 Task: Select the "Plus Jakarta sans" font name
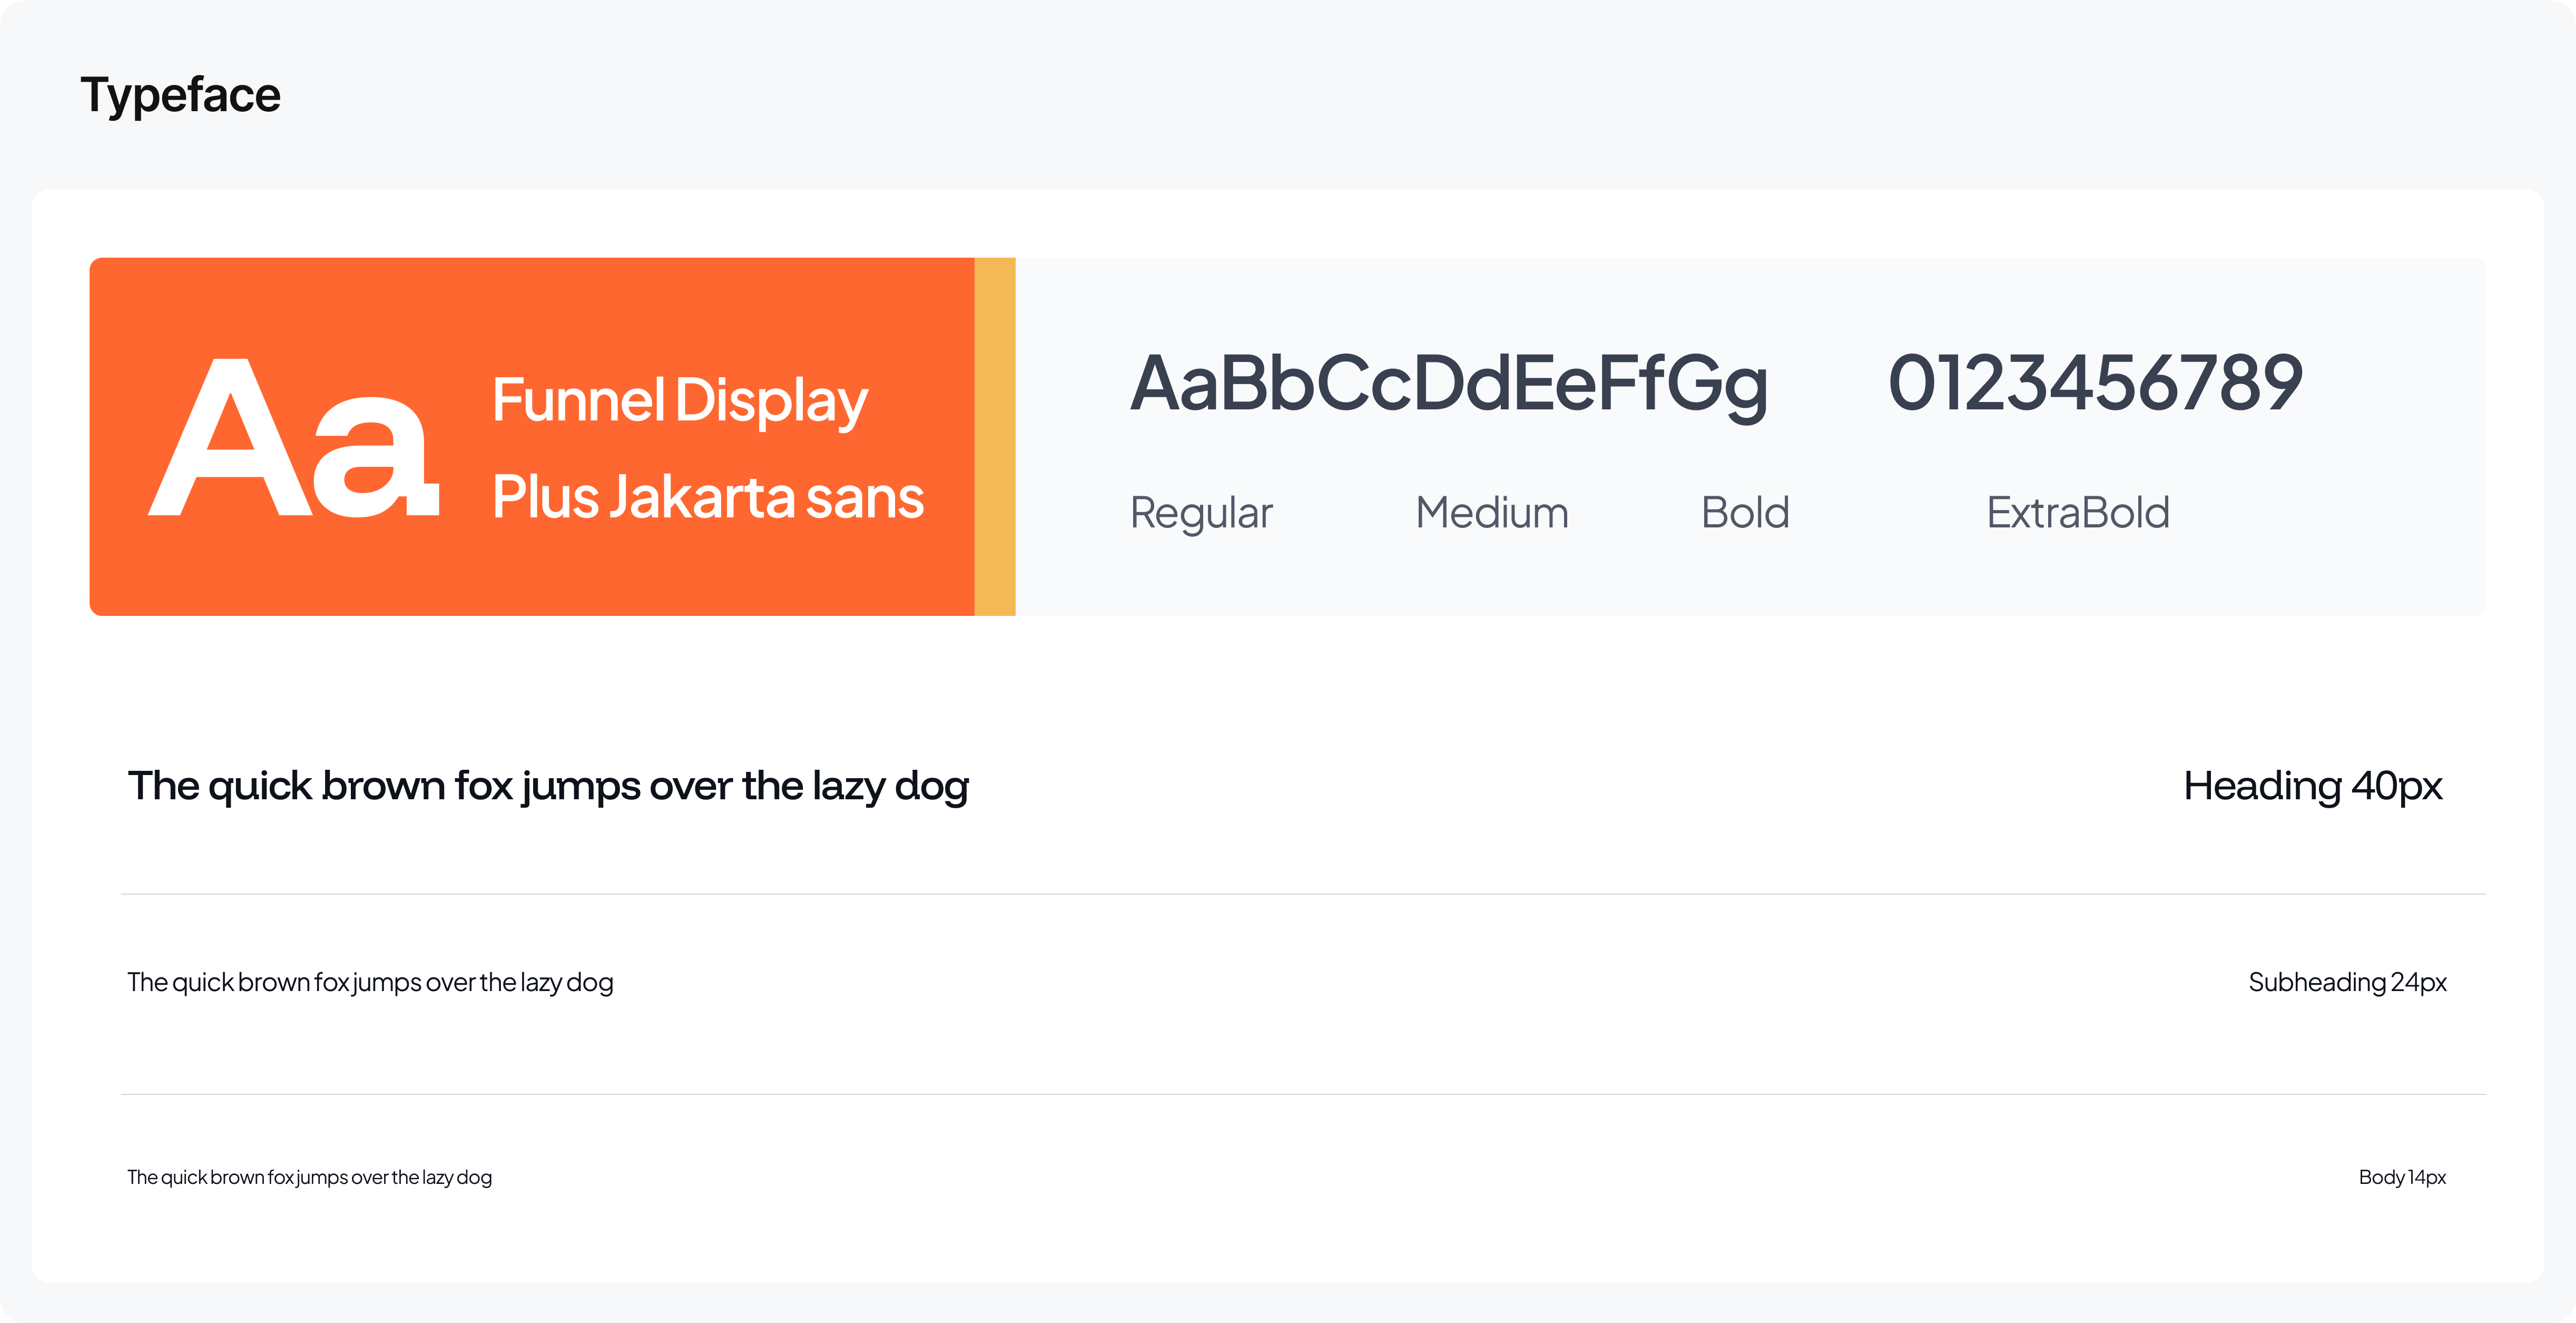(708, 497)
